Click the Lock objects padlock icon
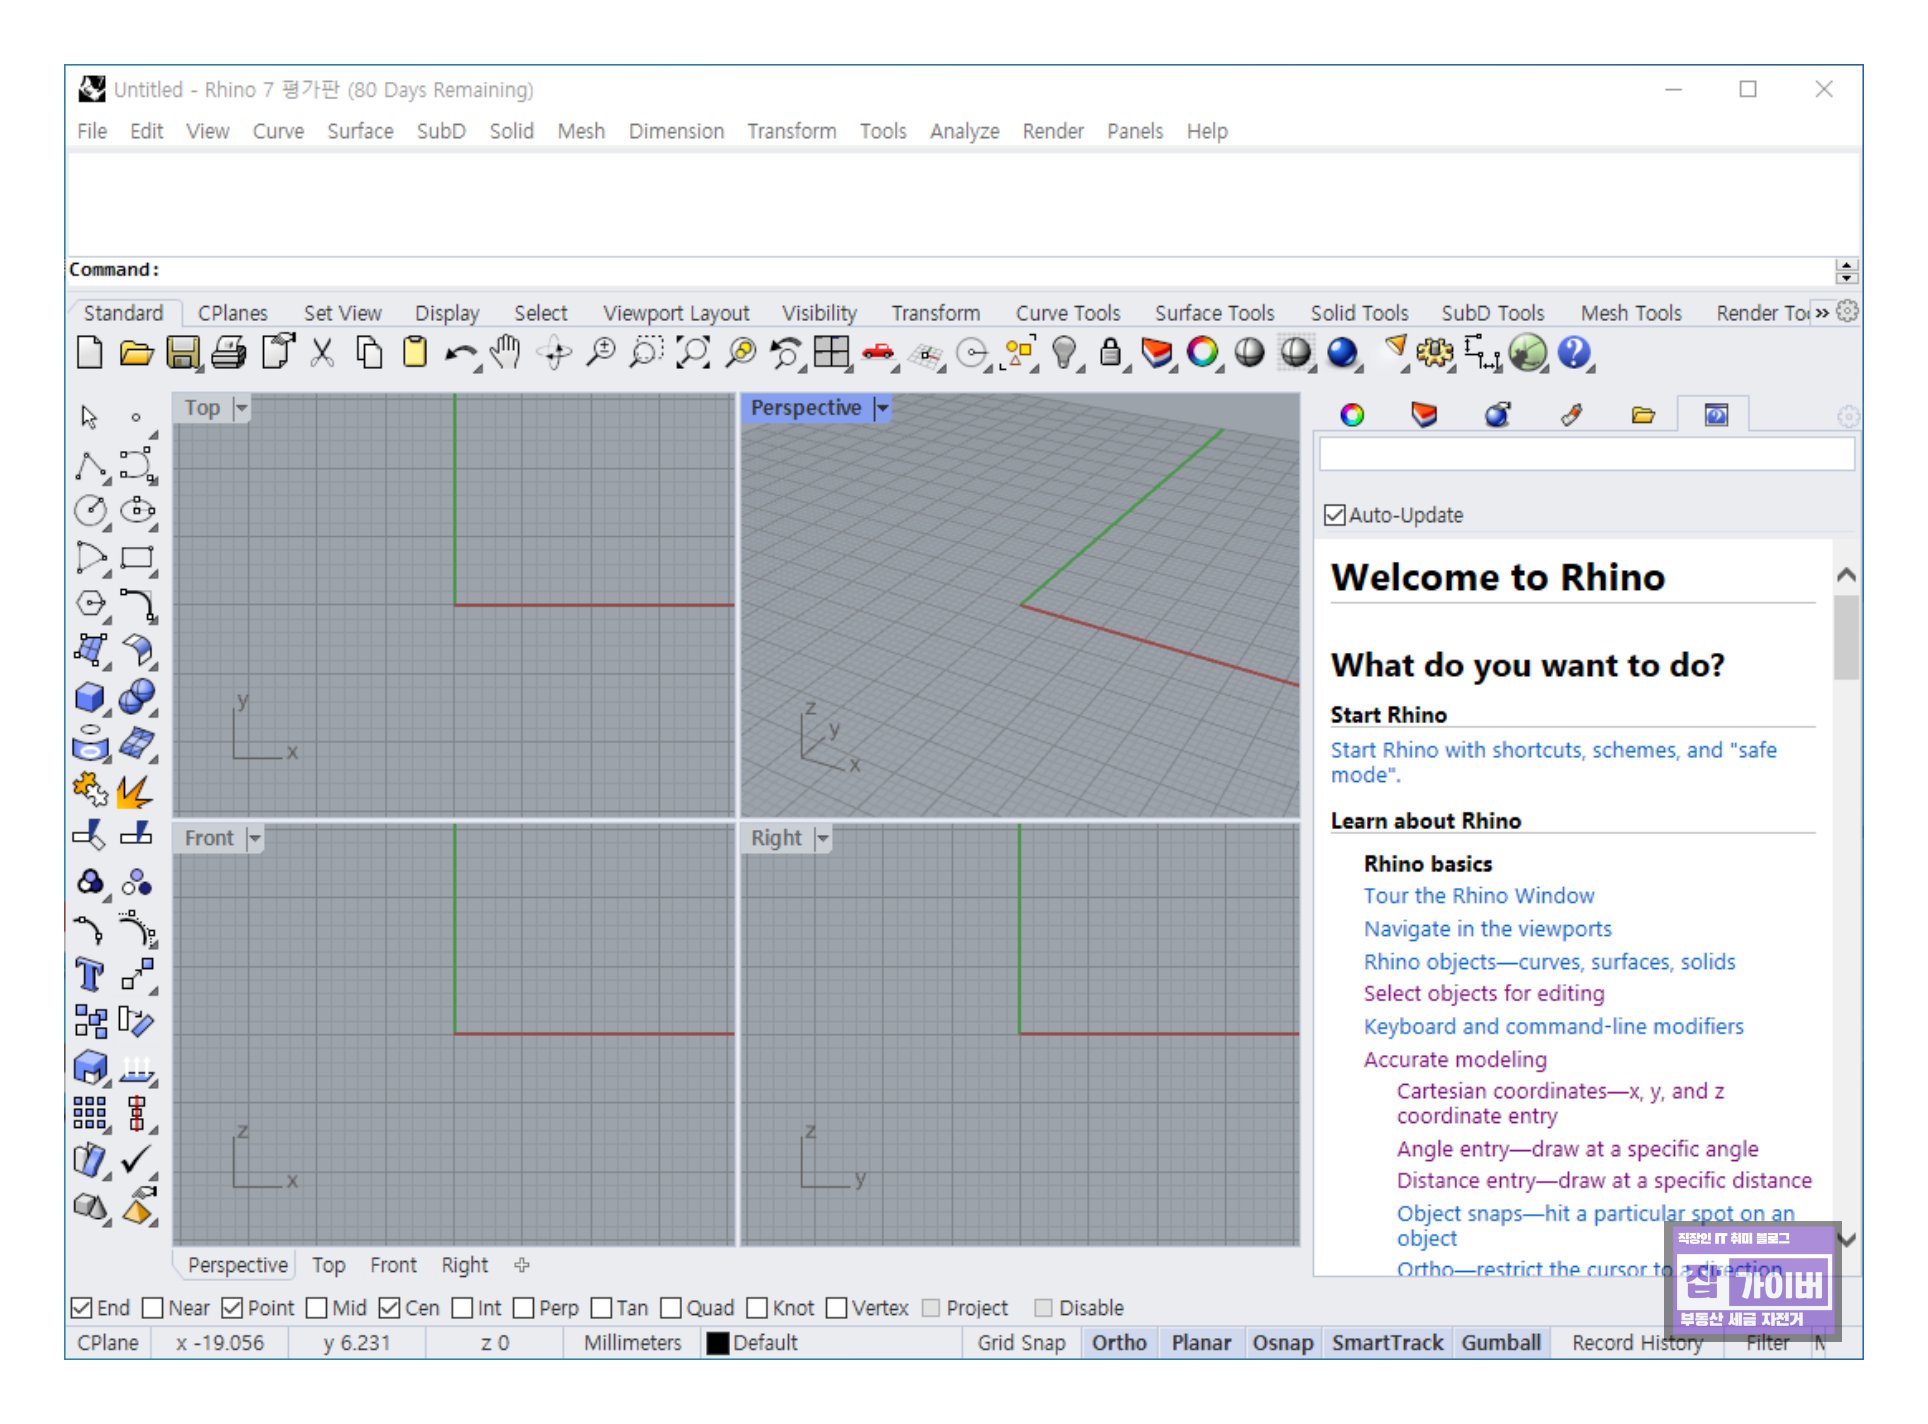The width and height of the screenshot is (1928, 1424). [x=1110, y=353]
